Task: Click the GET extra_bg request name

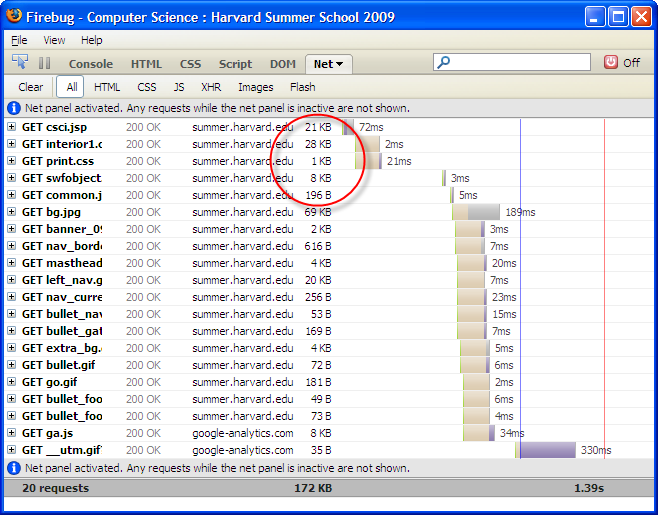Action: point(62,348)
